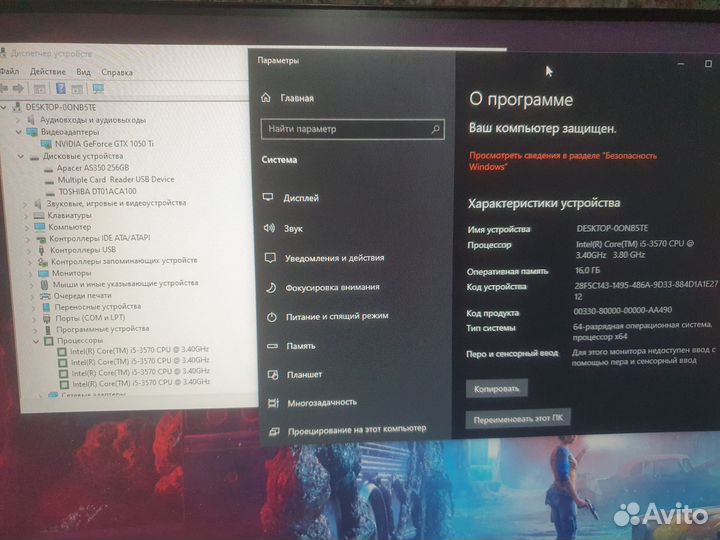Expand the Клавиатуры category
Screen dimensions: 720x540
pos(27,215)
